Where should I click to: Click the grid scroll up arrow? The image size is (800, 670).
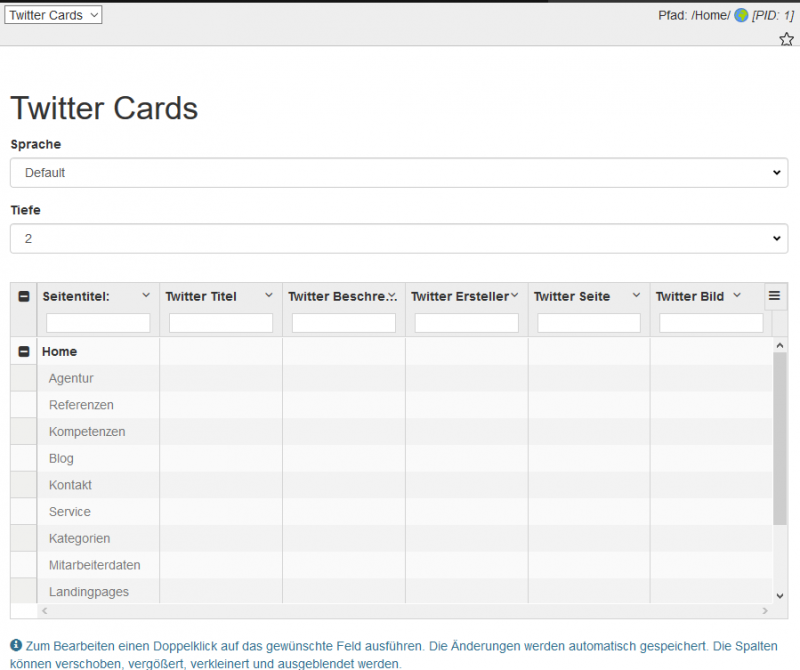780,345
